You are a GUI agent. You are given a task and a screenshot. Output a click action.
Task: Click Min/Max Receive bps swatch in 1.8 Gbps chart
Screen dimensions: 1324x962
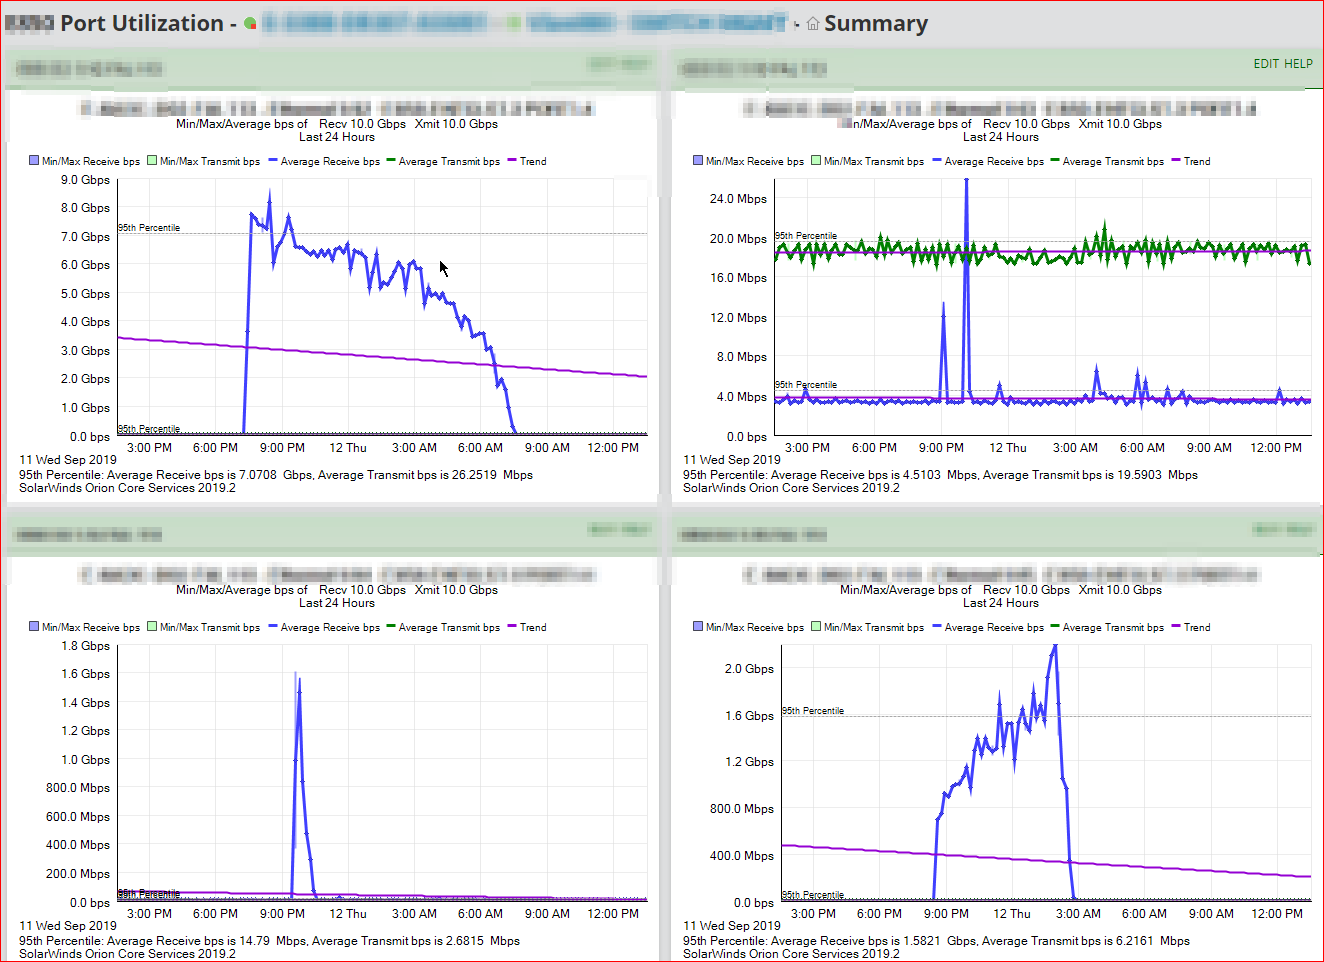pos(34,626)
